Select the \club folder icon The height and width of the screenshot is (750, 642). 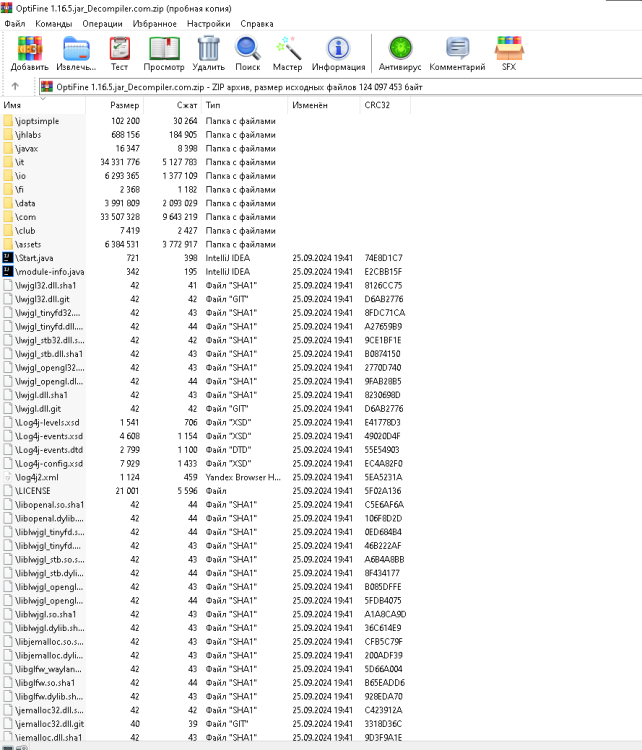[8, 231]
